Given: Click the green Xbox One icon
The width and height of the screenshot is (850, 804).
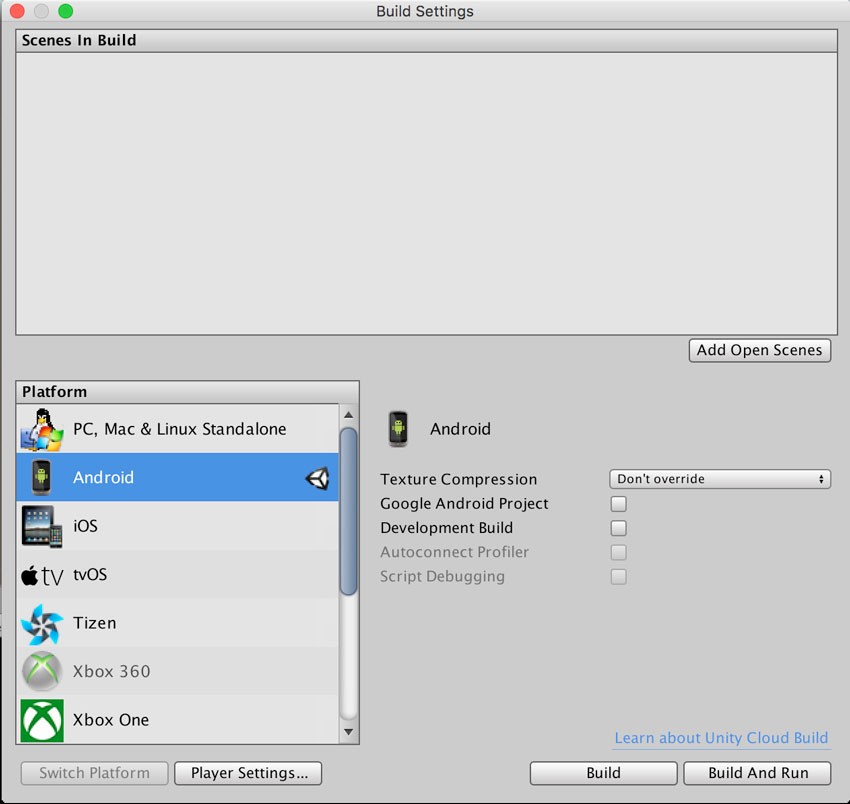Looking at the screenshot, I should coord(42,721).
